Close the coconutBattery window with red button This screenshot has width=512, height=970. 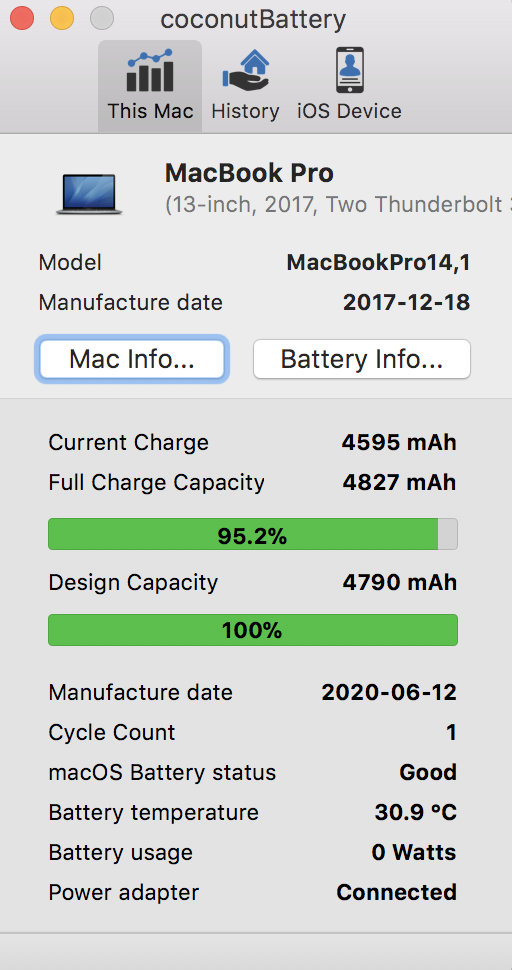[22, 19]
